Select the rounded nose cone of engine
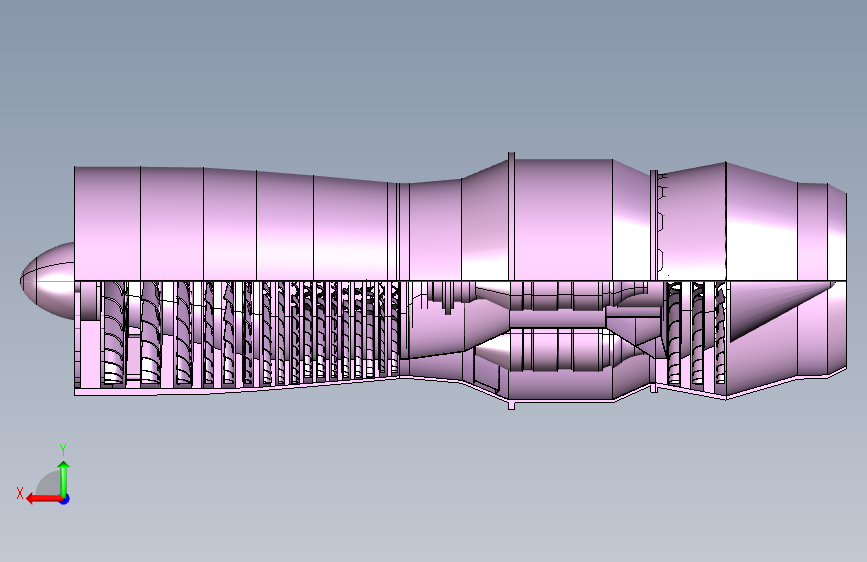This screenshot has height=562, width=867. click(x=48, y=281)
